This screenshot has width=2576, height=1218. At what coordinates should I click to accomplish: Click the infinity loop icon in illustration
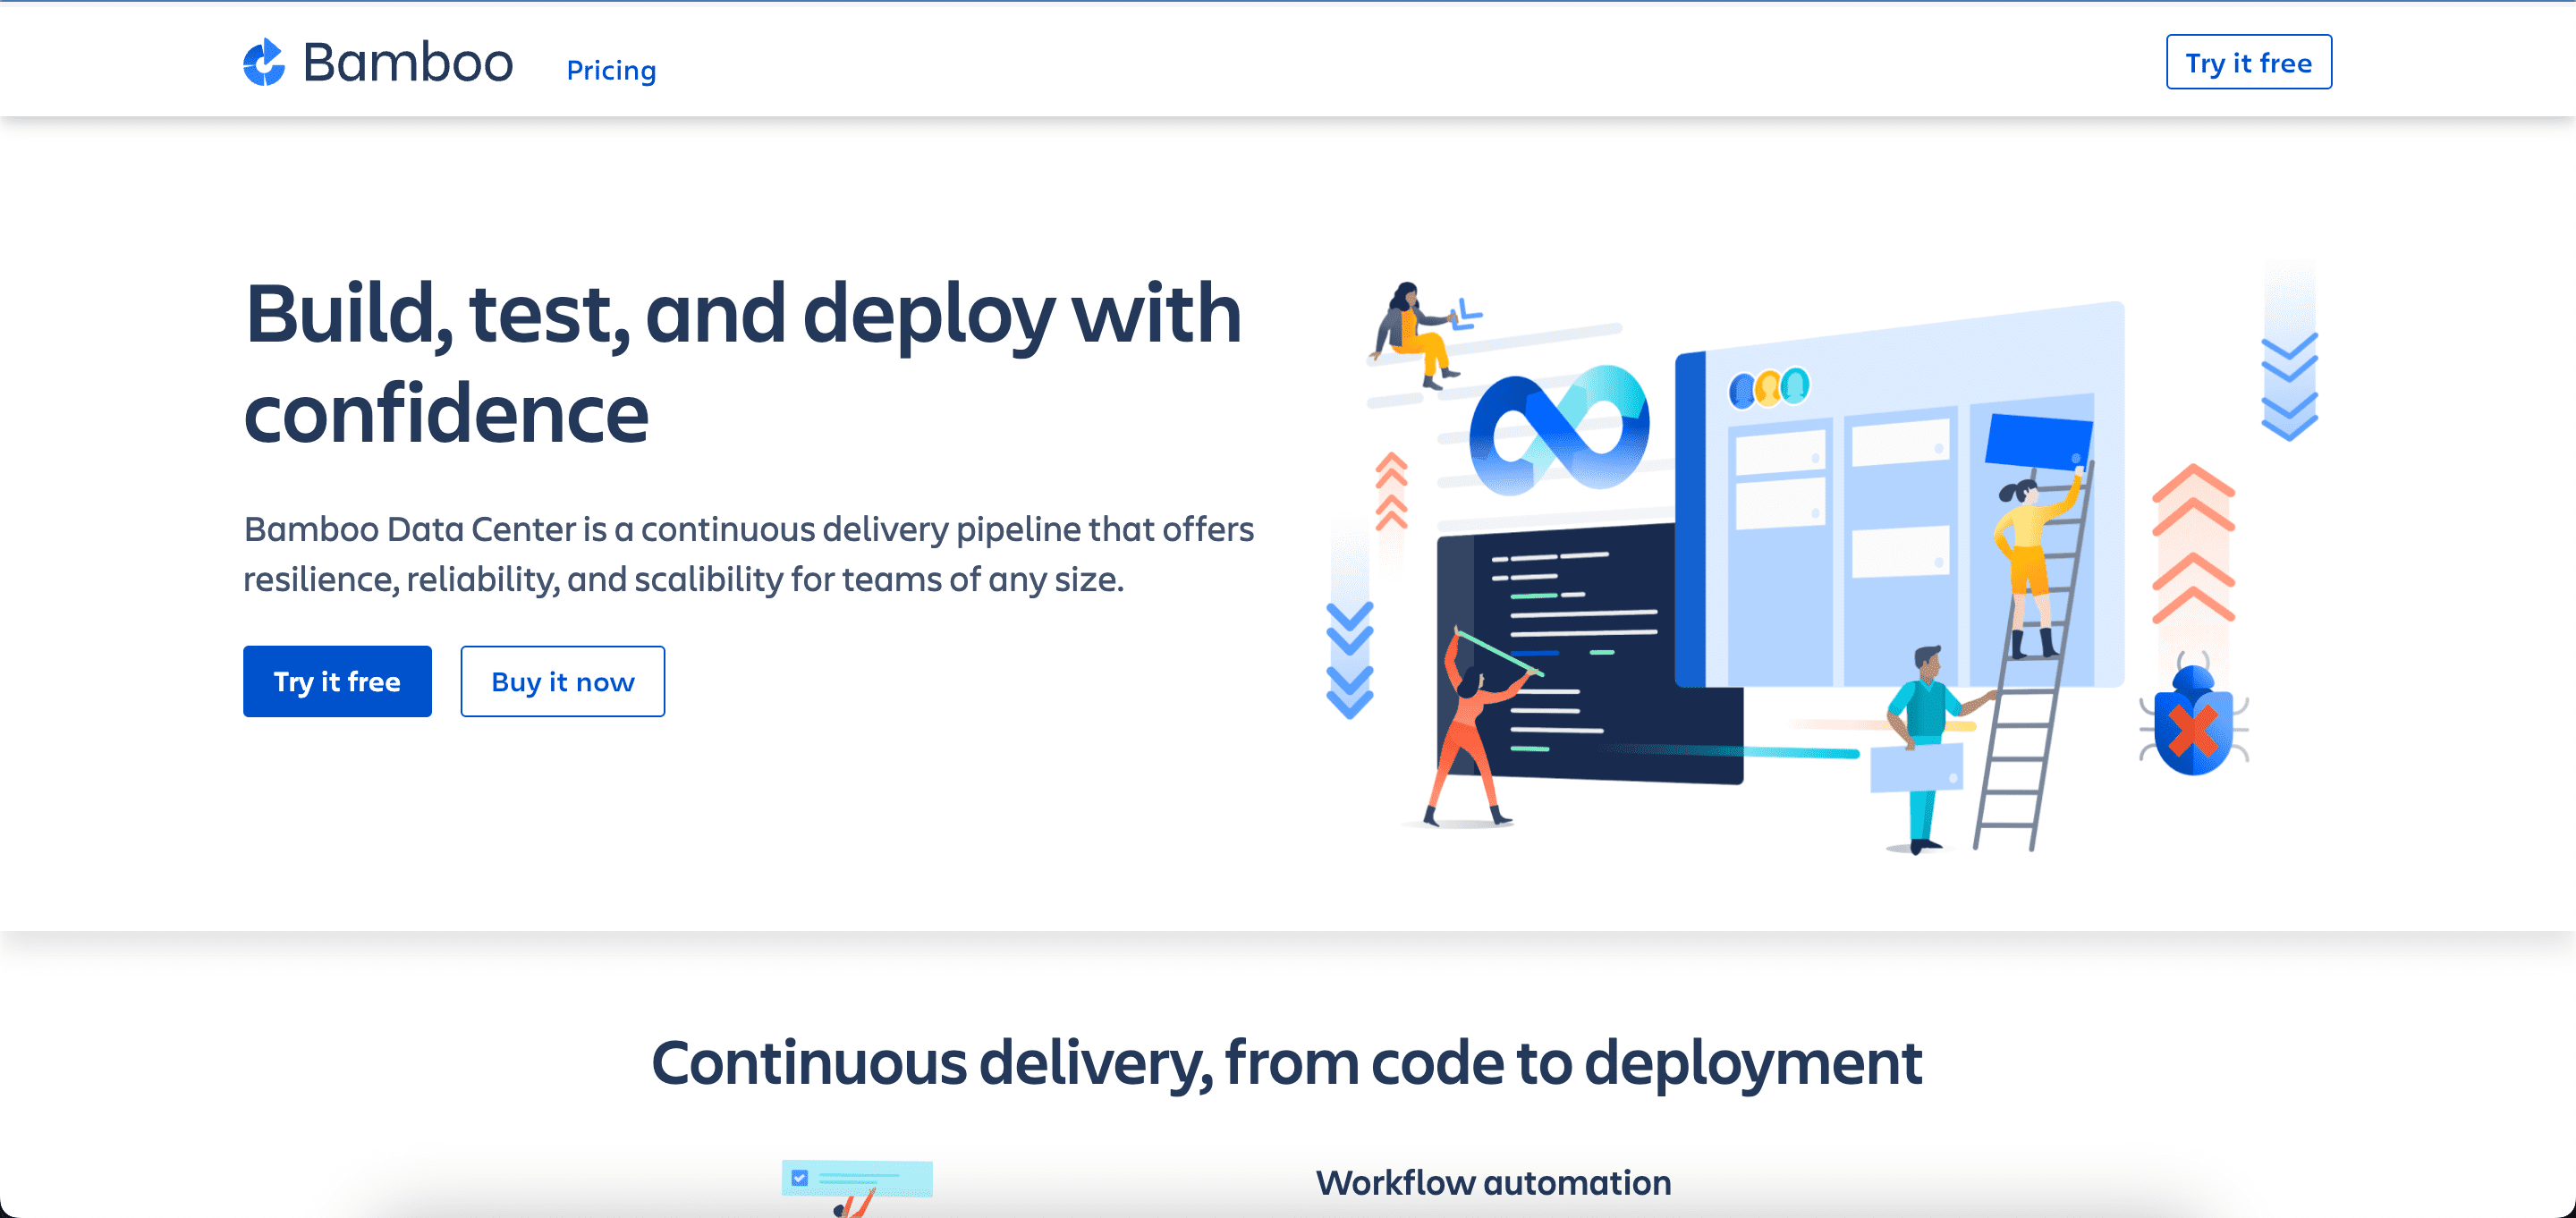tap(1559, 430)
